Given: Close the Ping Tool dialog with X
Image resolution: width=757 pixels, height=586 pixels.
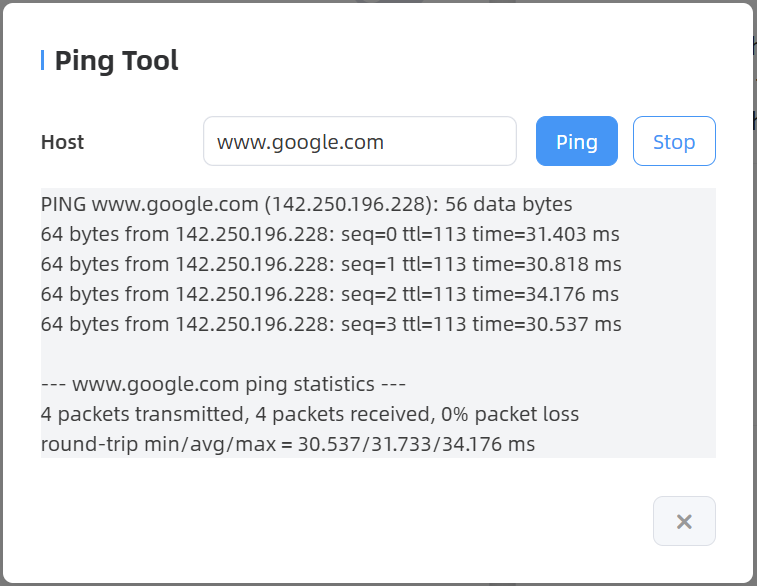Looking at the screenshot, I should coord(684,521).
